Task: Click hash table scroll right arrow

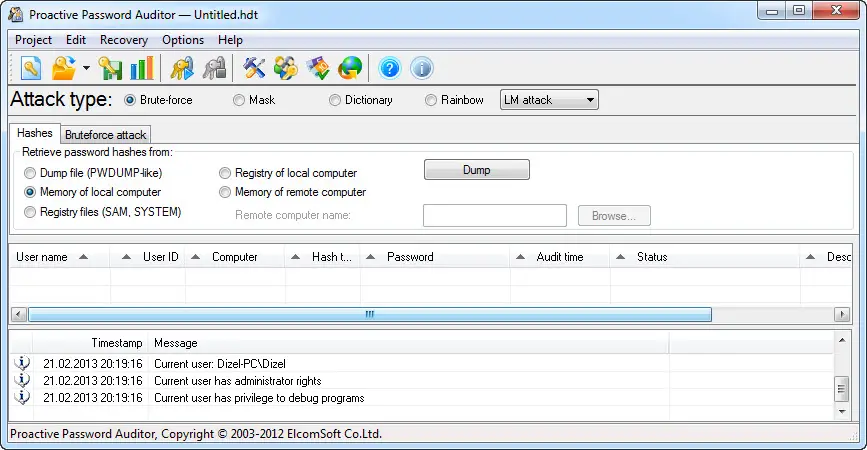Action: (x=842, y=315)
